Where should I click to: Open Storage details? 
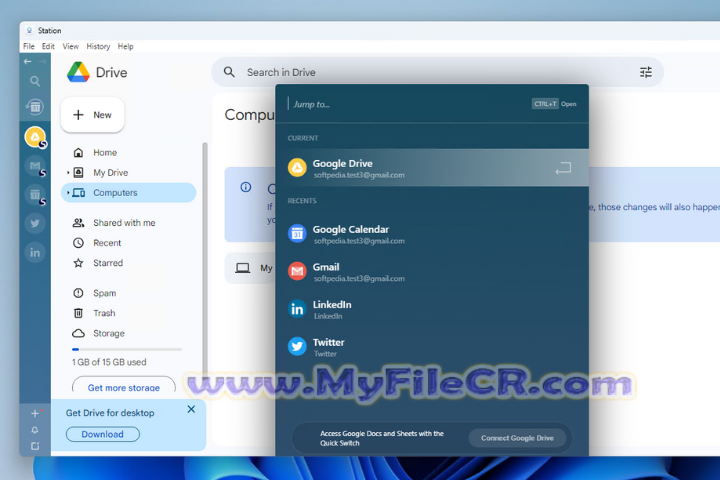click(x=129, y=333)
